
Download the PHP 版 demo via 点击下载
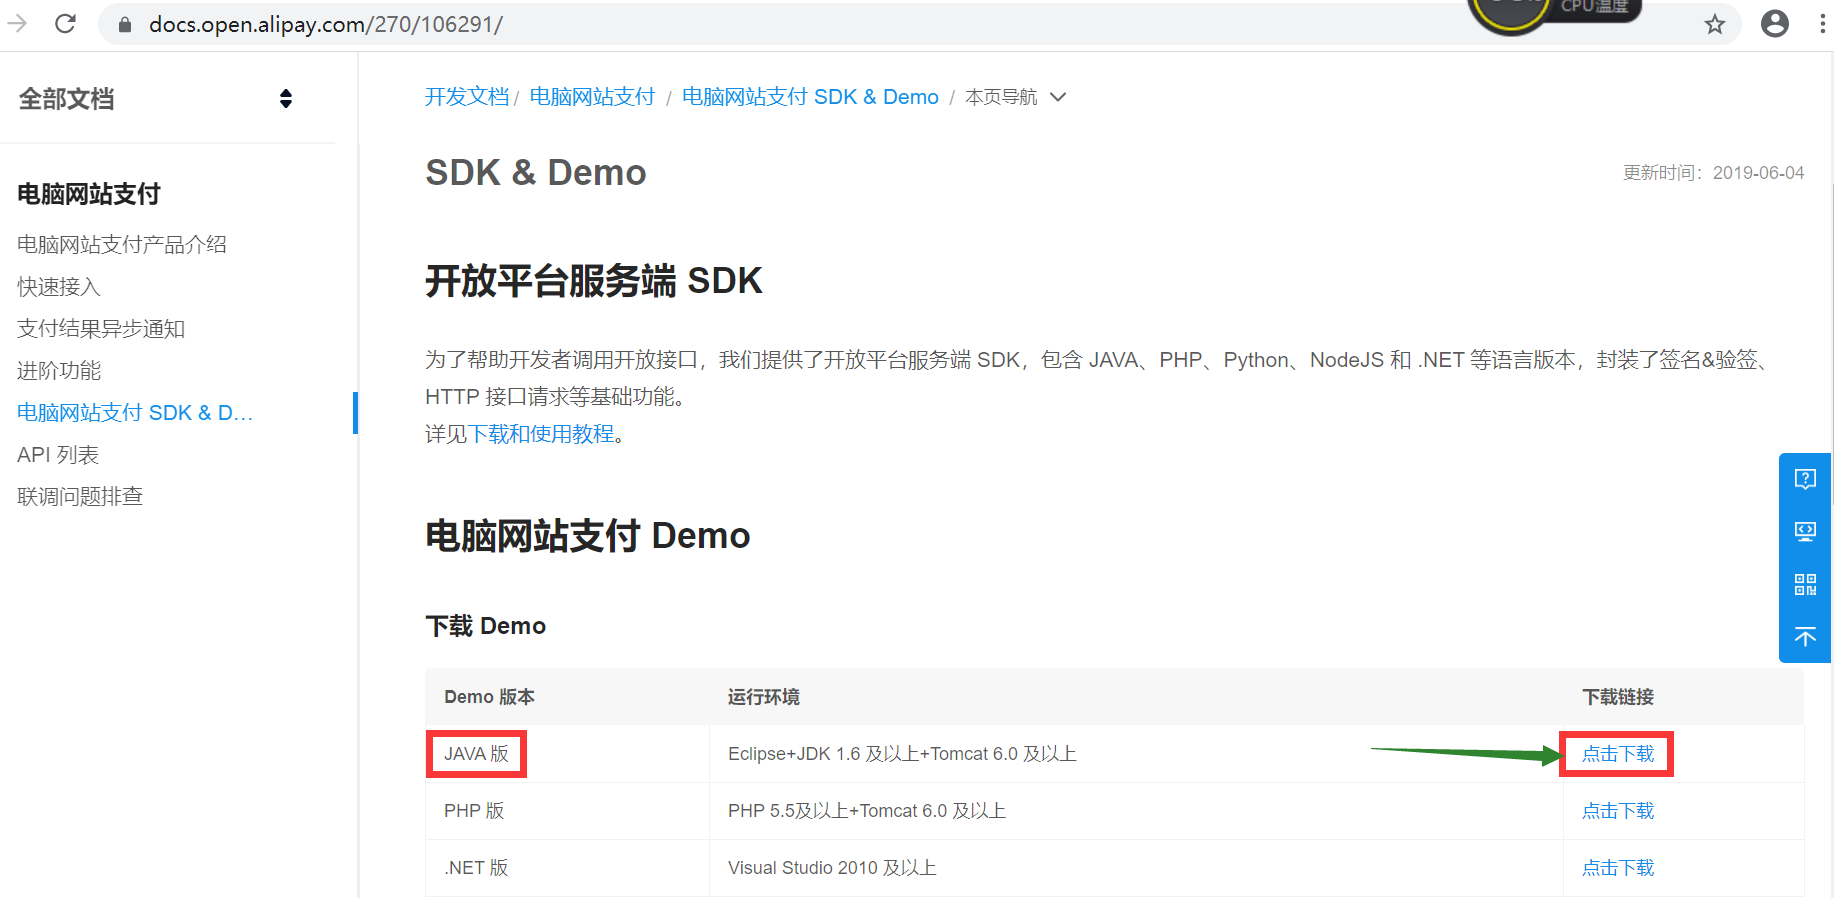[1617, 811]
